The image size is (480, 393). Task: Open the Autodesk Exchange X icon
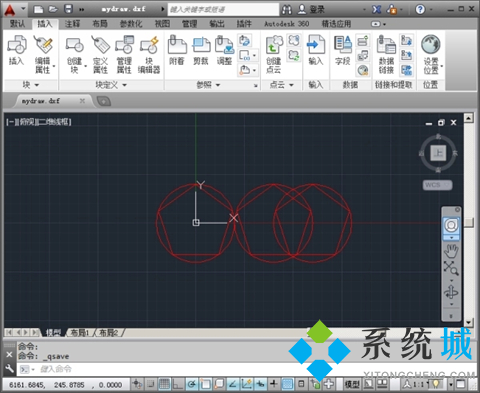tap(377, 9)
